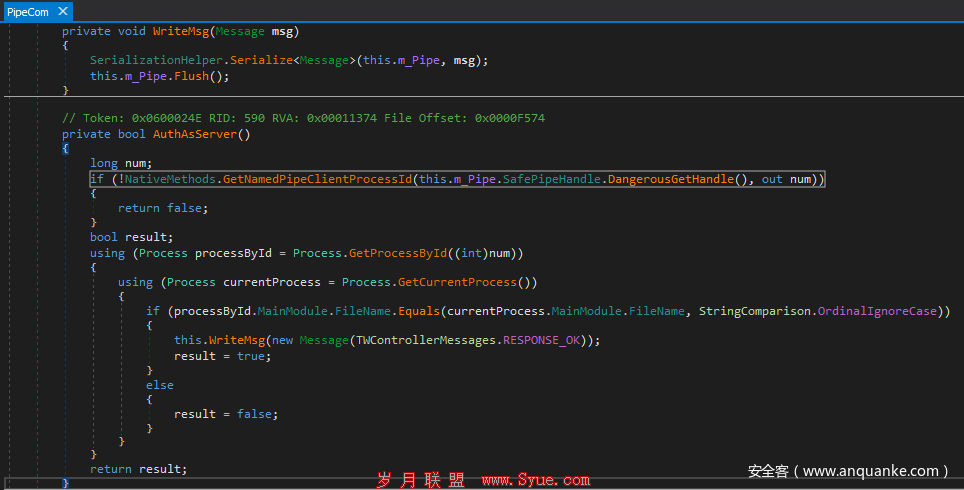Image resolution: width=964 pixels, height=490 pixels.
Task: Click the Flush method call
Action: coord(191,76)
